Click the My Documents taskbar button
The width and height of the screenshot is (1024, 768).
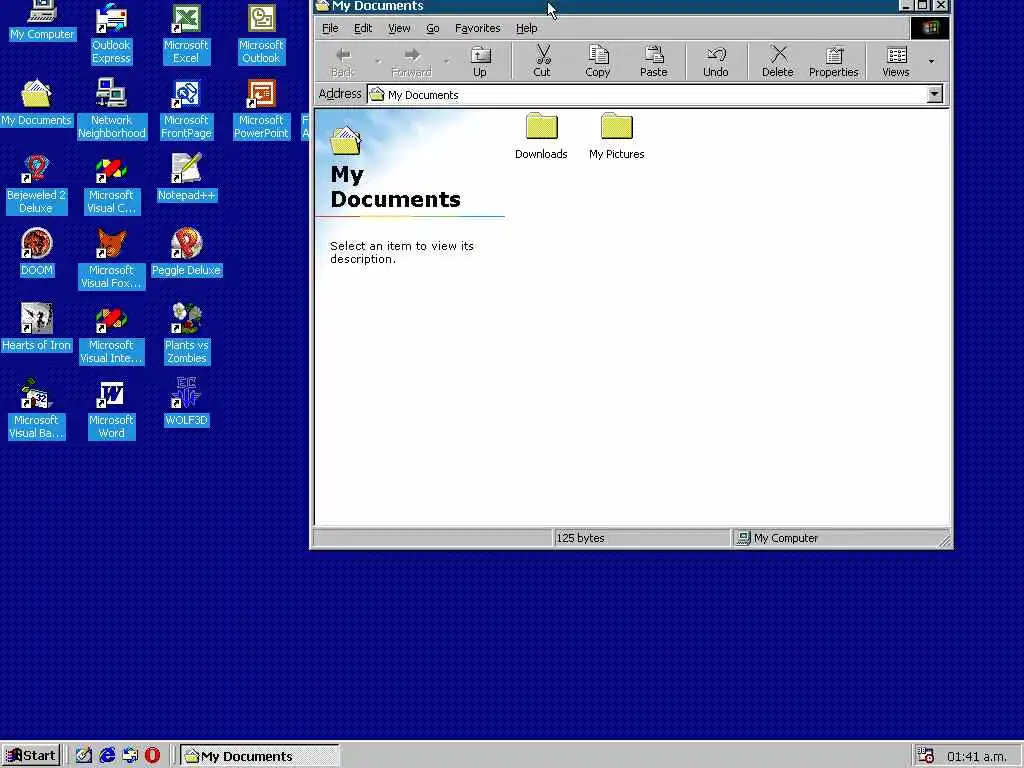click(x=259, y=756)
